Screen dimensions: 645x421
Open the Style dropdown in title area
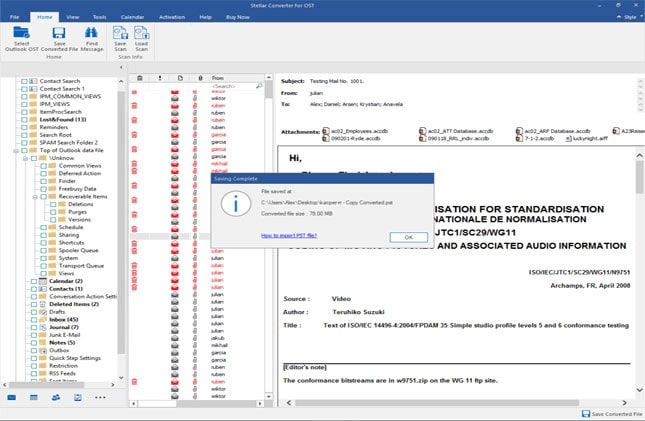coord(630,17)
